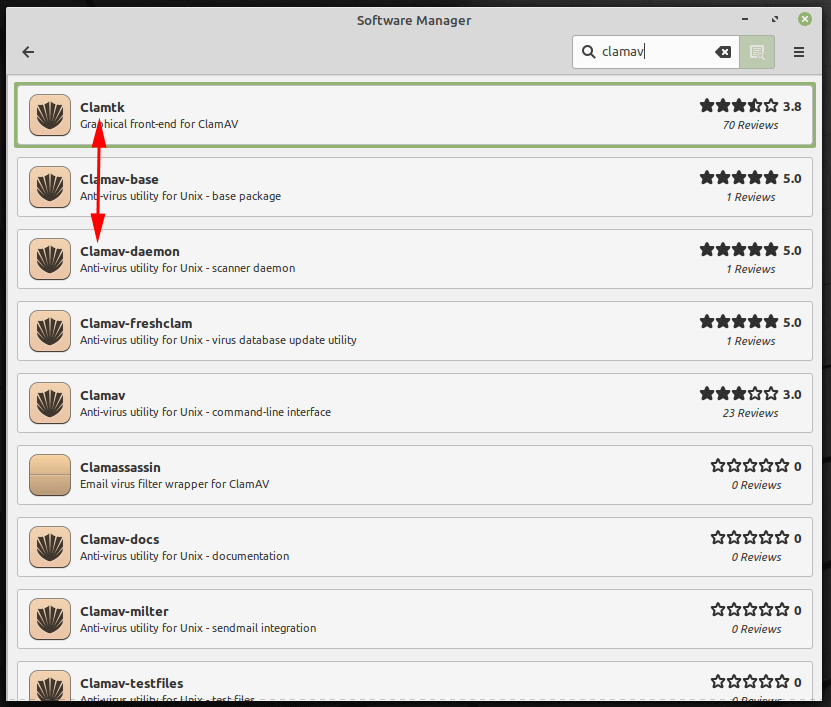Click the "23 Reviews" text for Clamav

coord(750,414)
